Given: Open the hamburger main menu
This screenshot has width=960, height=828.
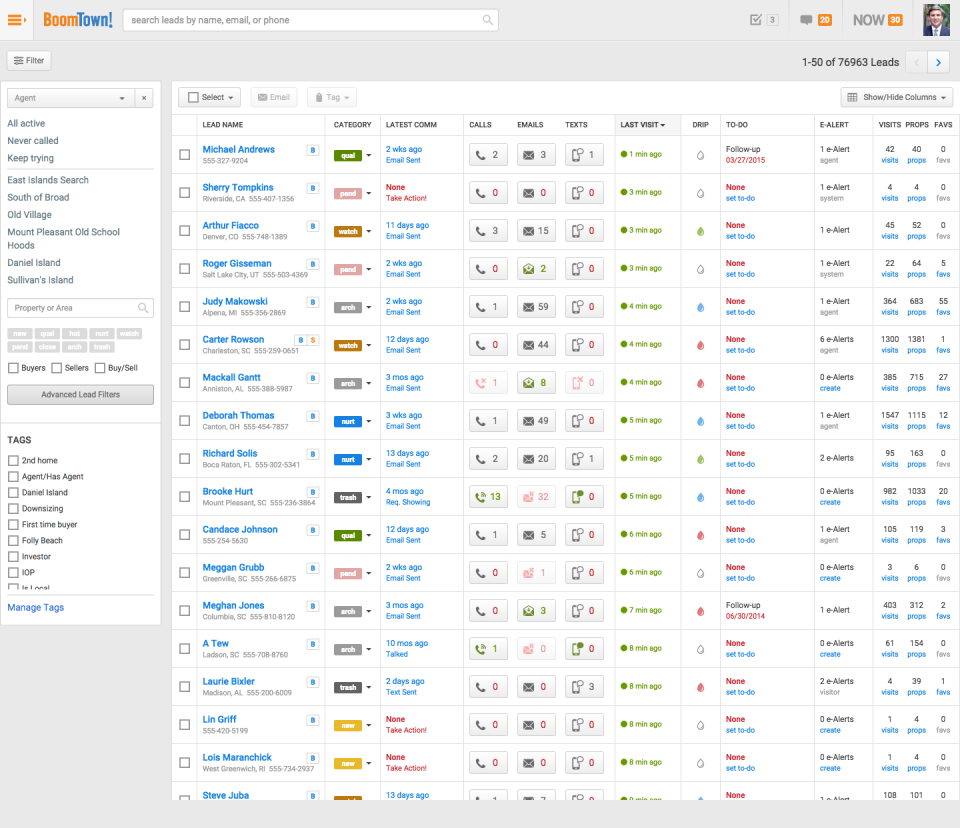Looking at the screenshot, I should [x=17, y=20].
